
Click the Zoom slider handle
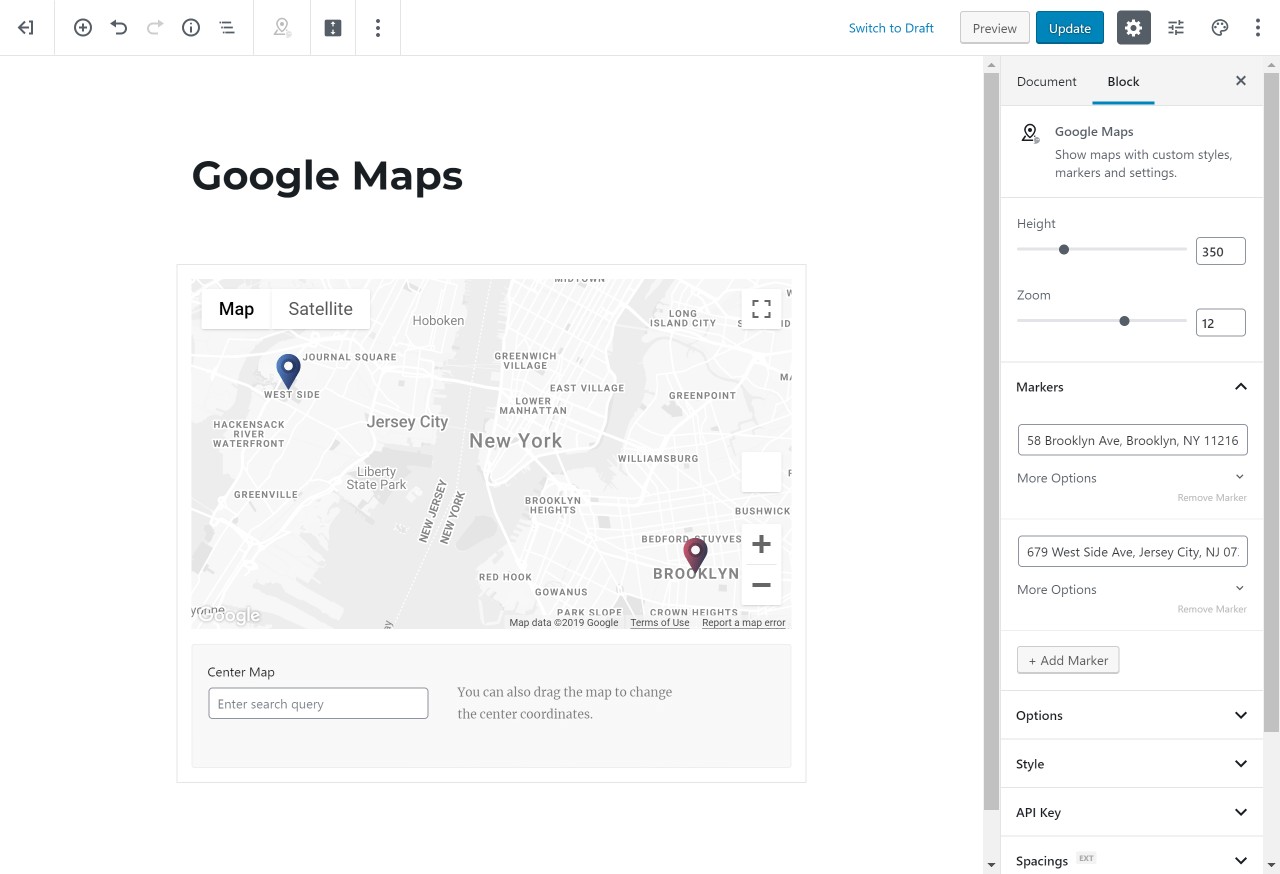click(1125, 321)
